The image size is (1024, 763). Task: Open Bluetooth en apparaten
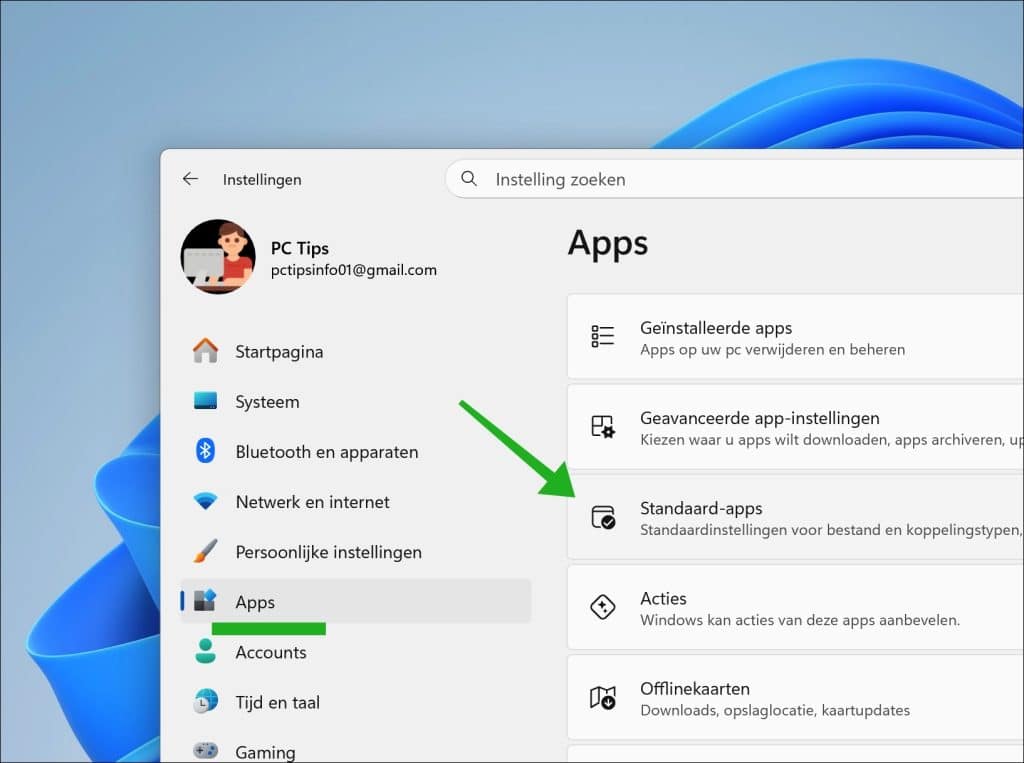pos(355,452)
